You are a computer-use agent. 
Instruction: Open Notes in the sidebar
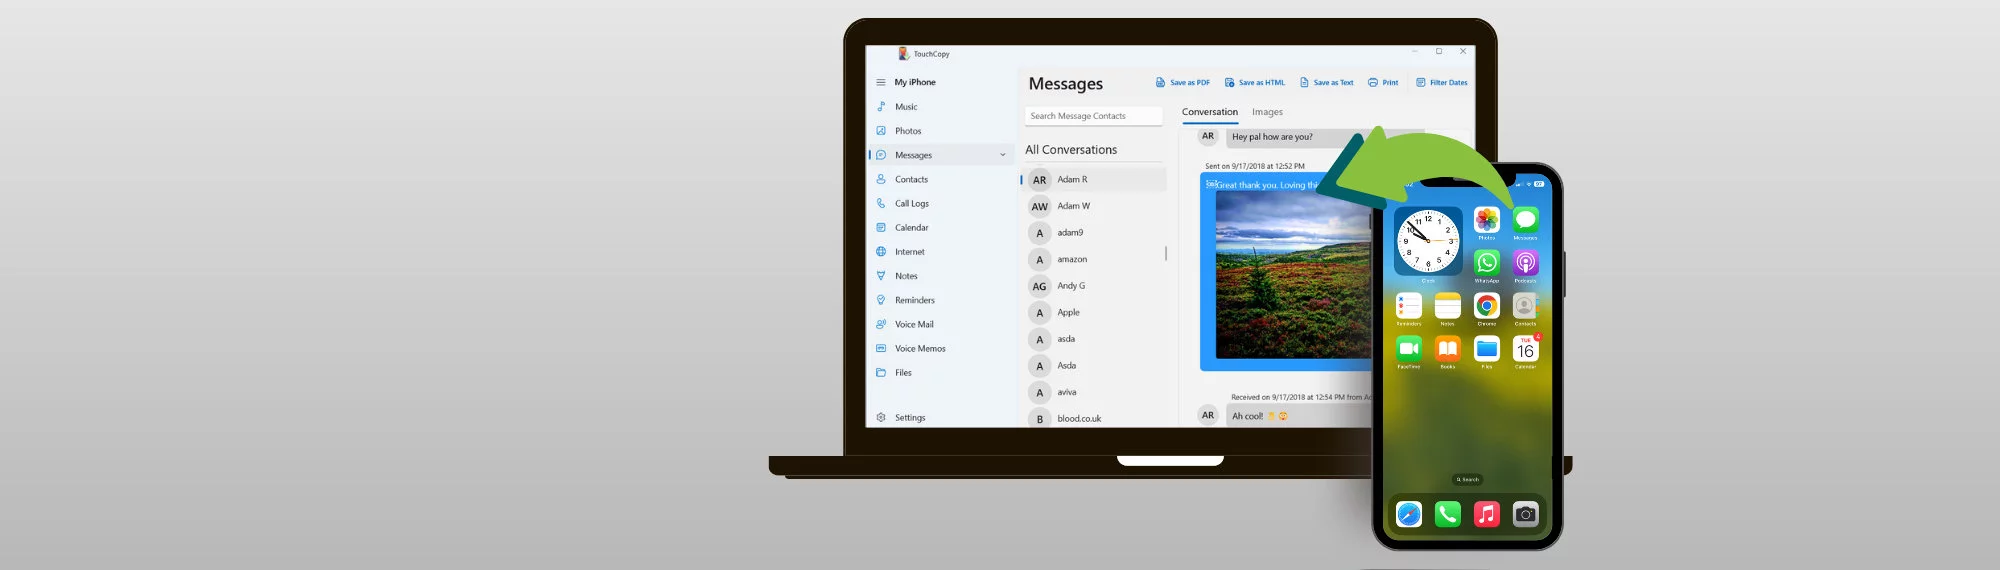pos(906,276)
